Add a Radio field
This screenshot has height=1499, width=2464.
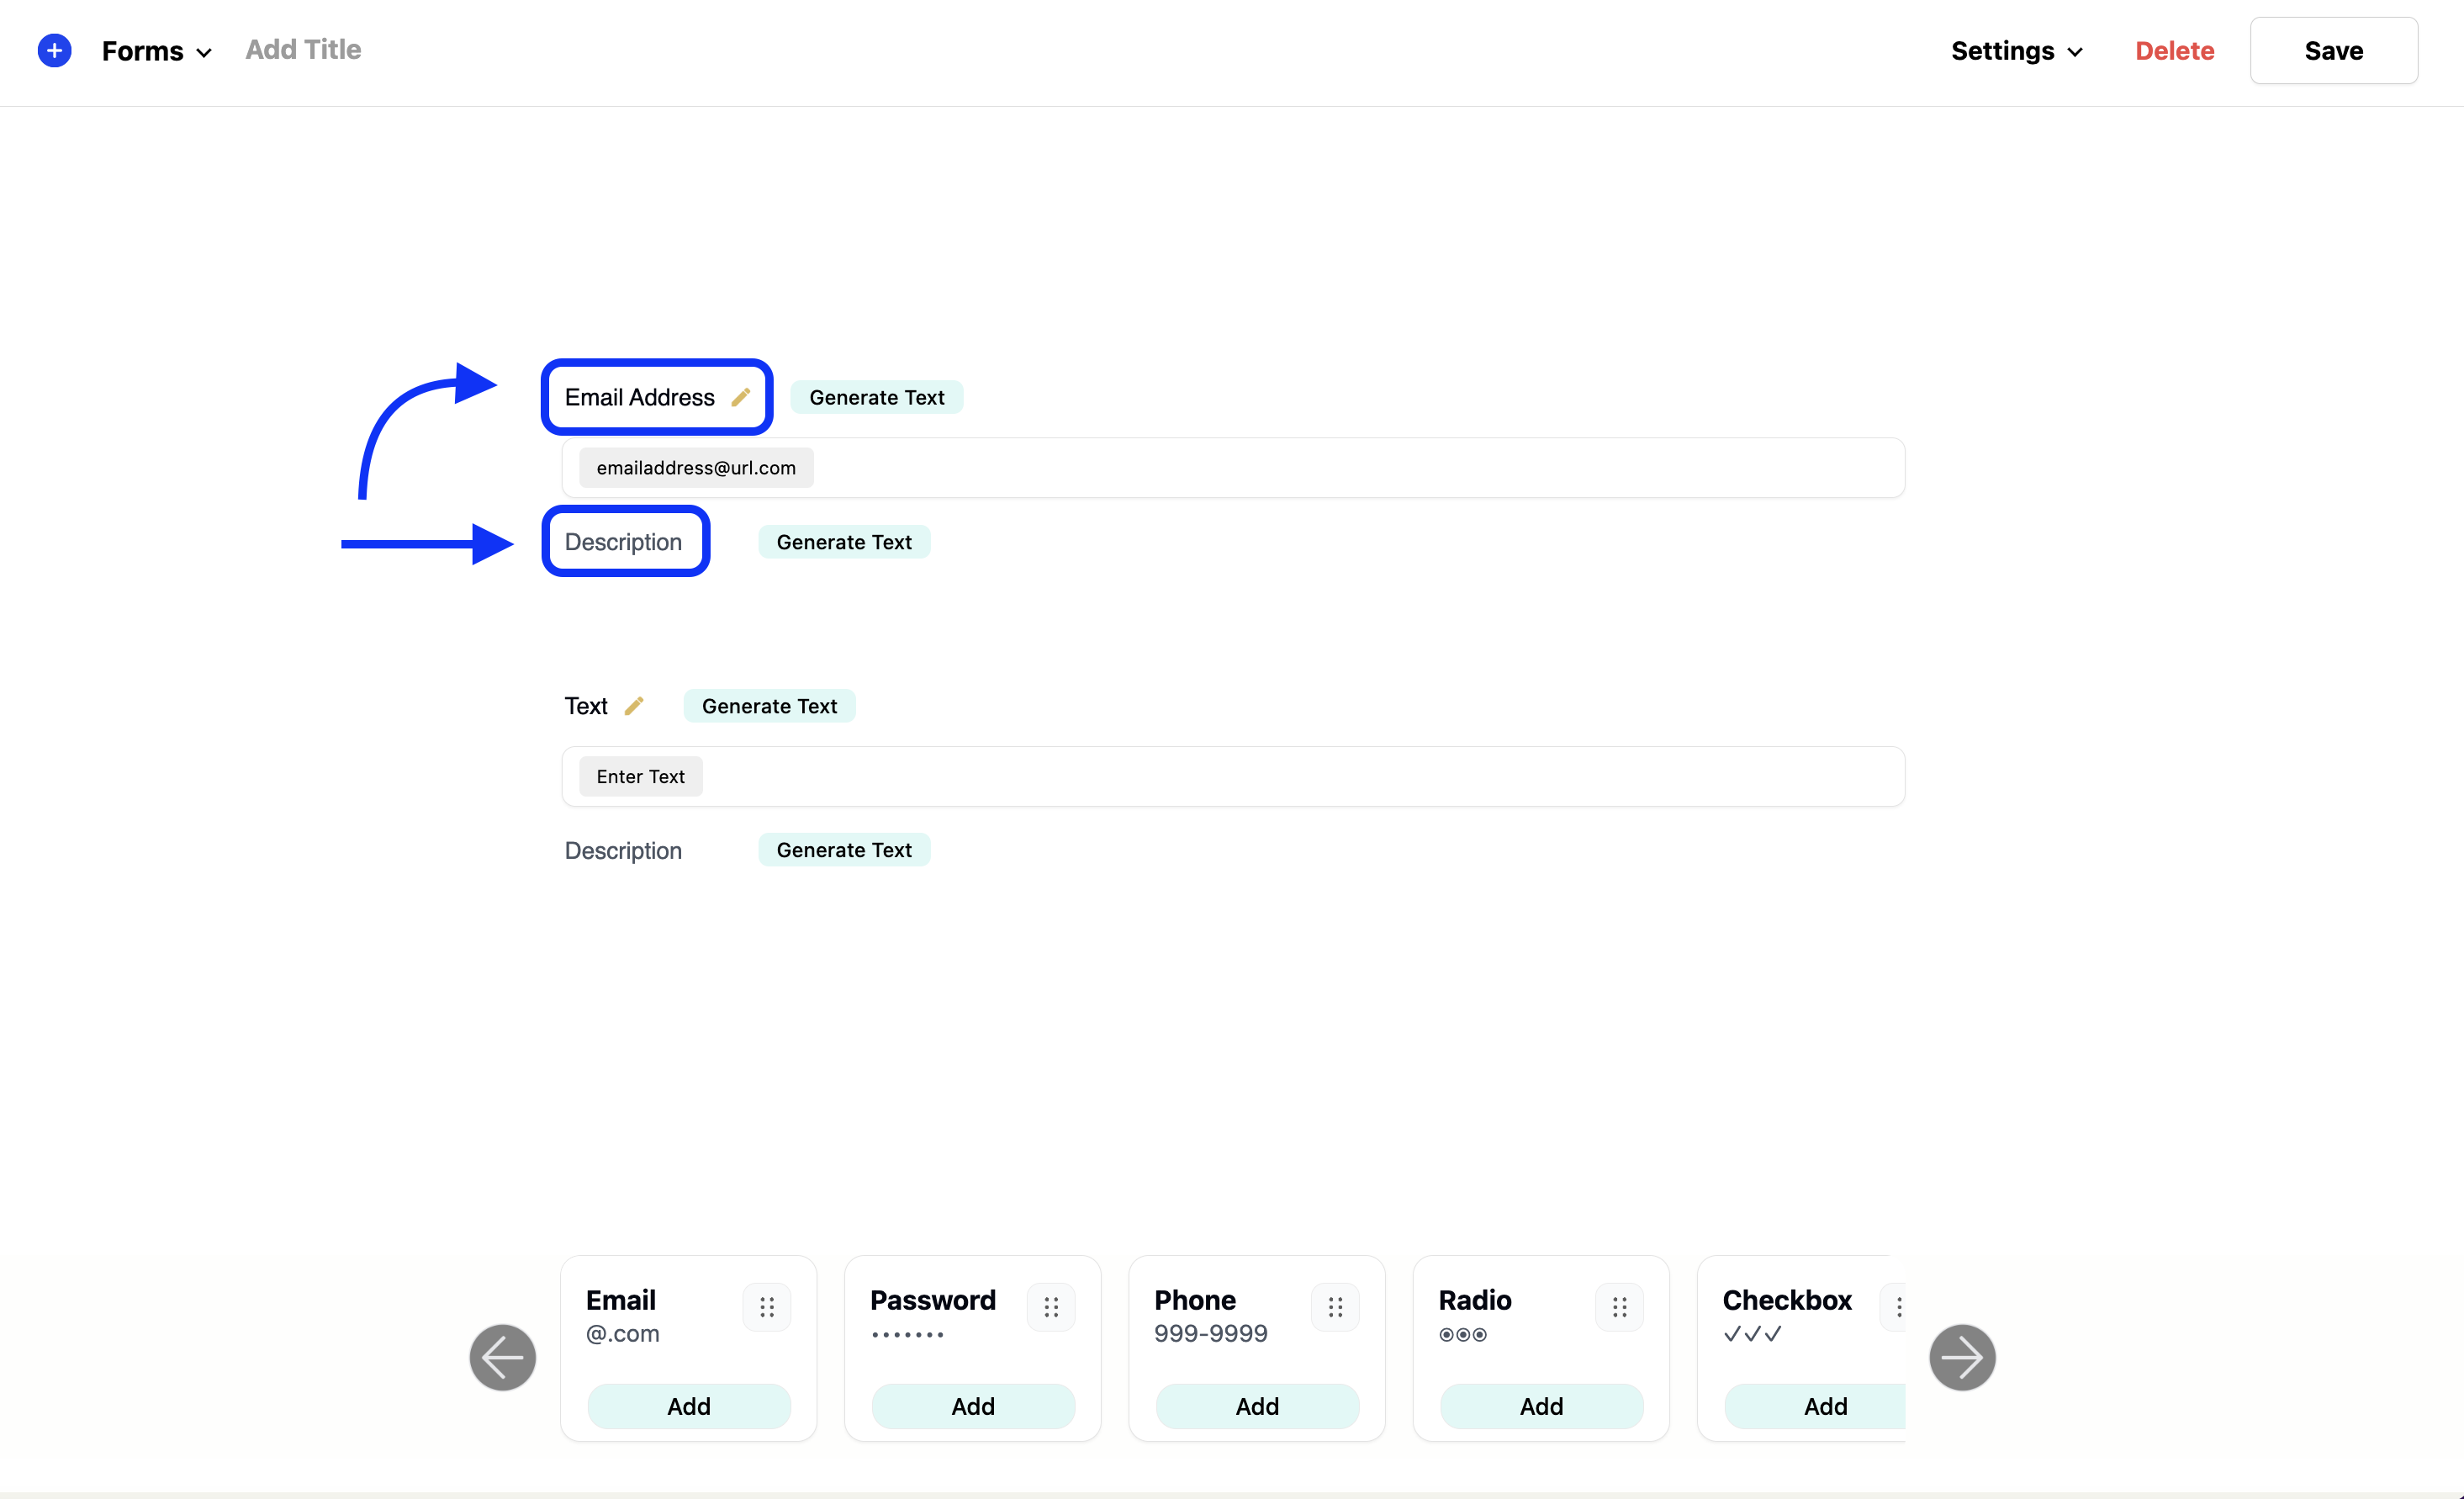coord(1541,1407)
